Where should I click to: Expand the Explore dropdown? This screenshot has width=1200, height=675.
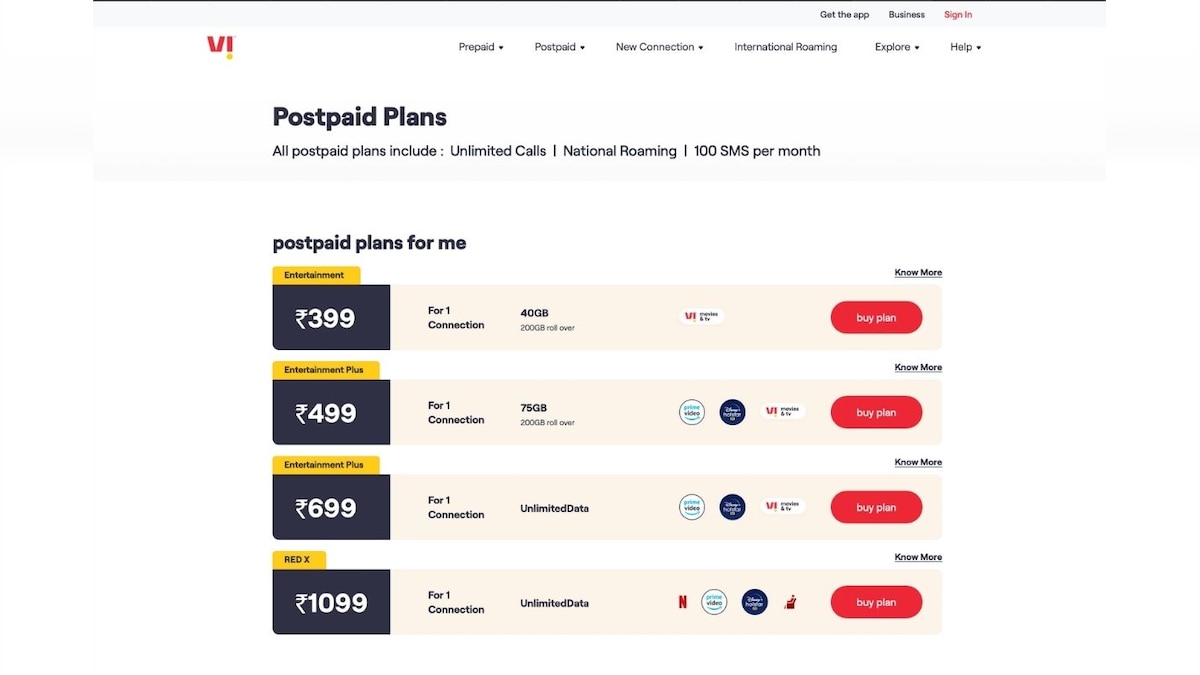pyautogui.click(x=895, y=46)
